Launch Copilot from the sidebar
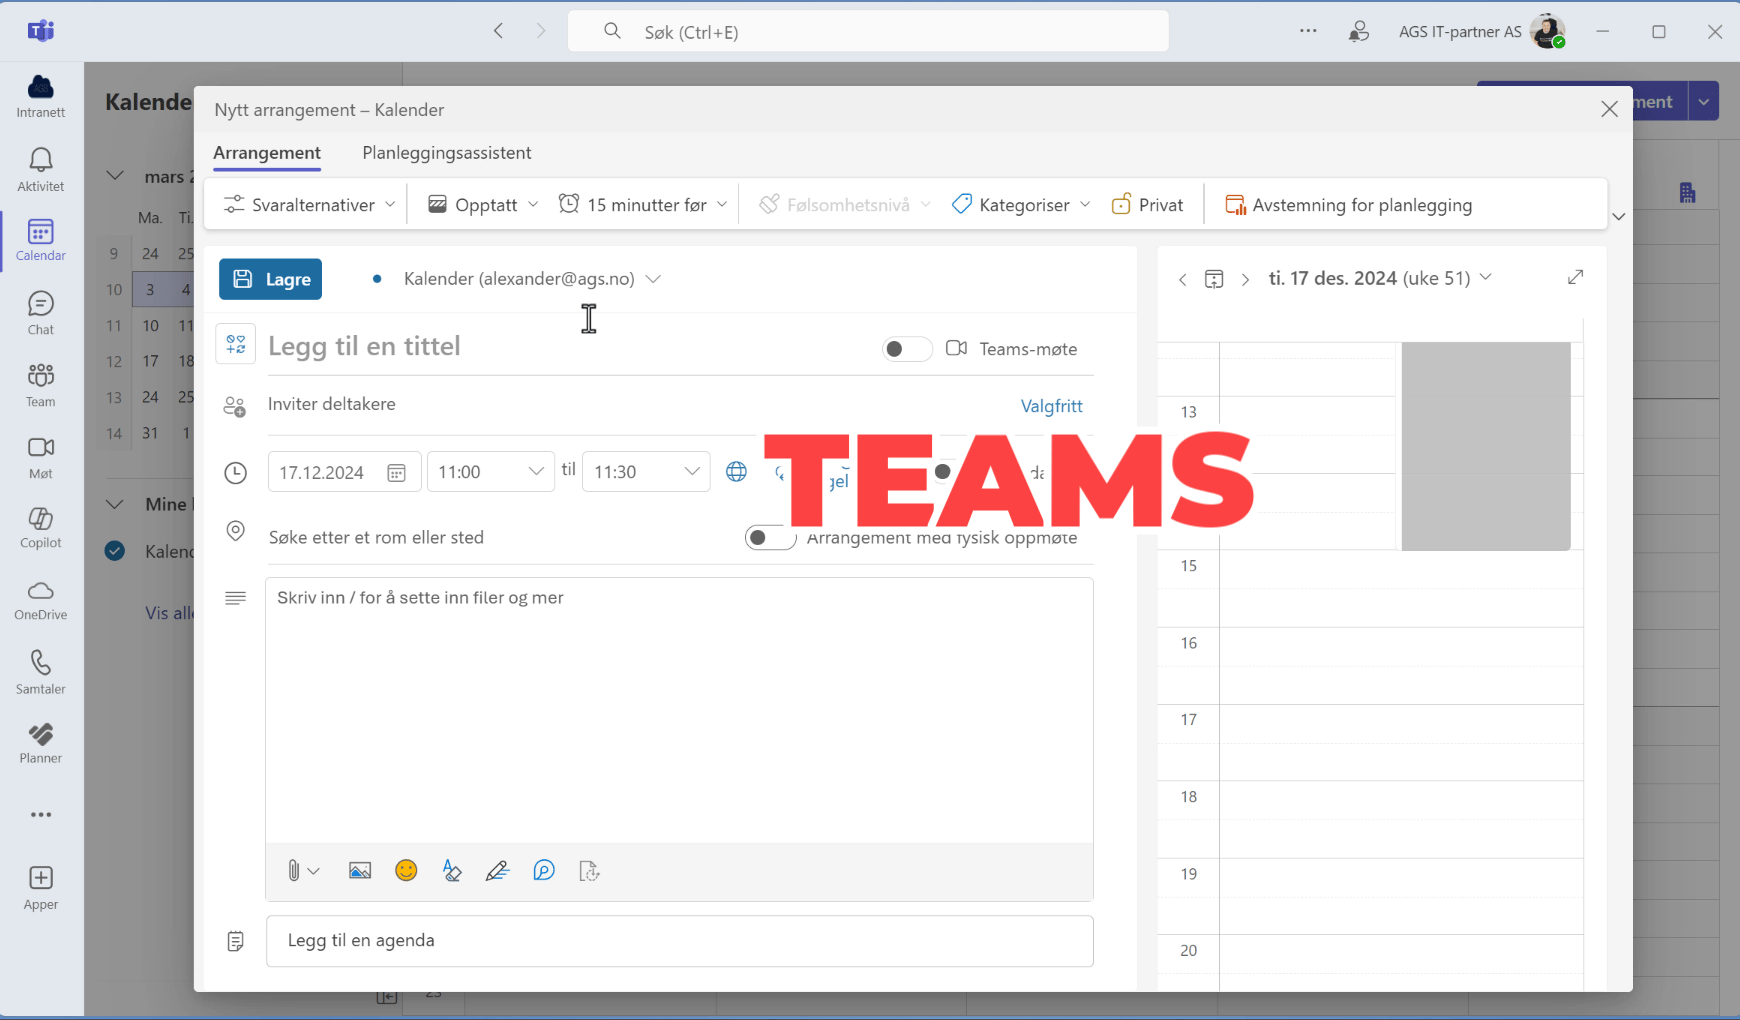This screenshot has width=1740, height=1020. pos(41,527)
